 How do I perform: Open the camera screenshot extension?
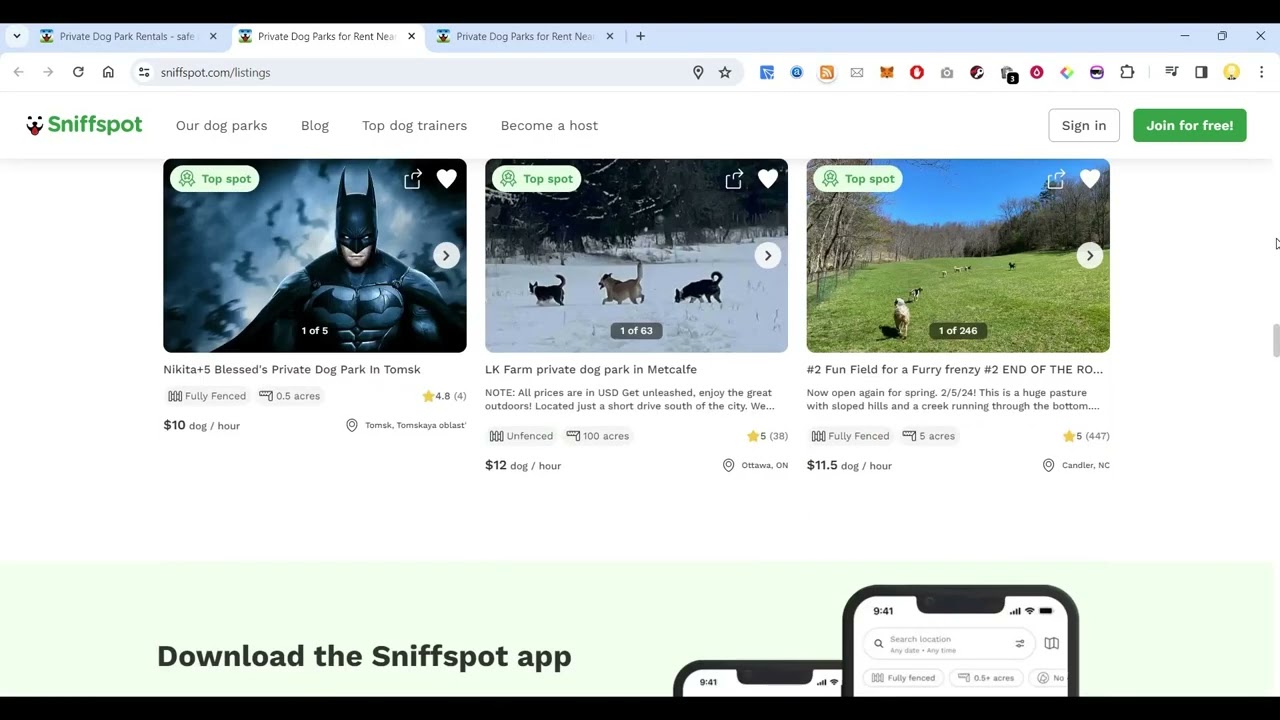(x=947, y=72)
